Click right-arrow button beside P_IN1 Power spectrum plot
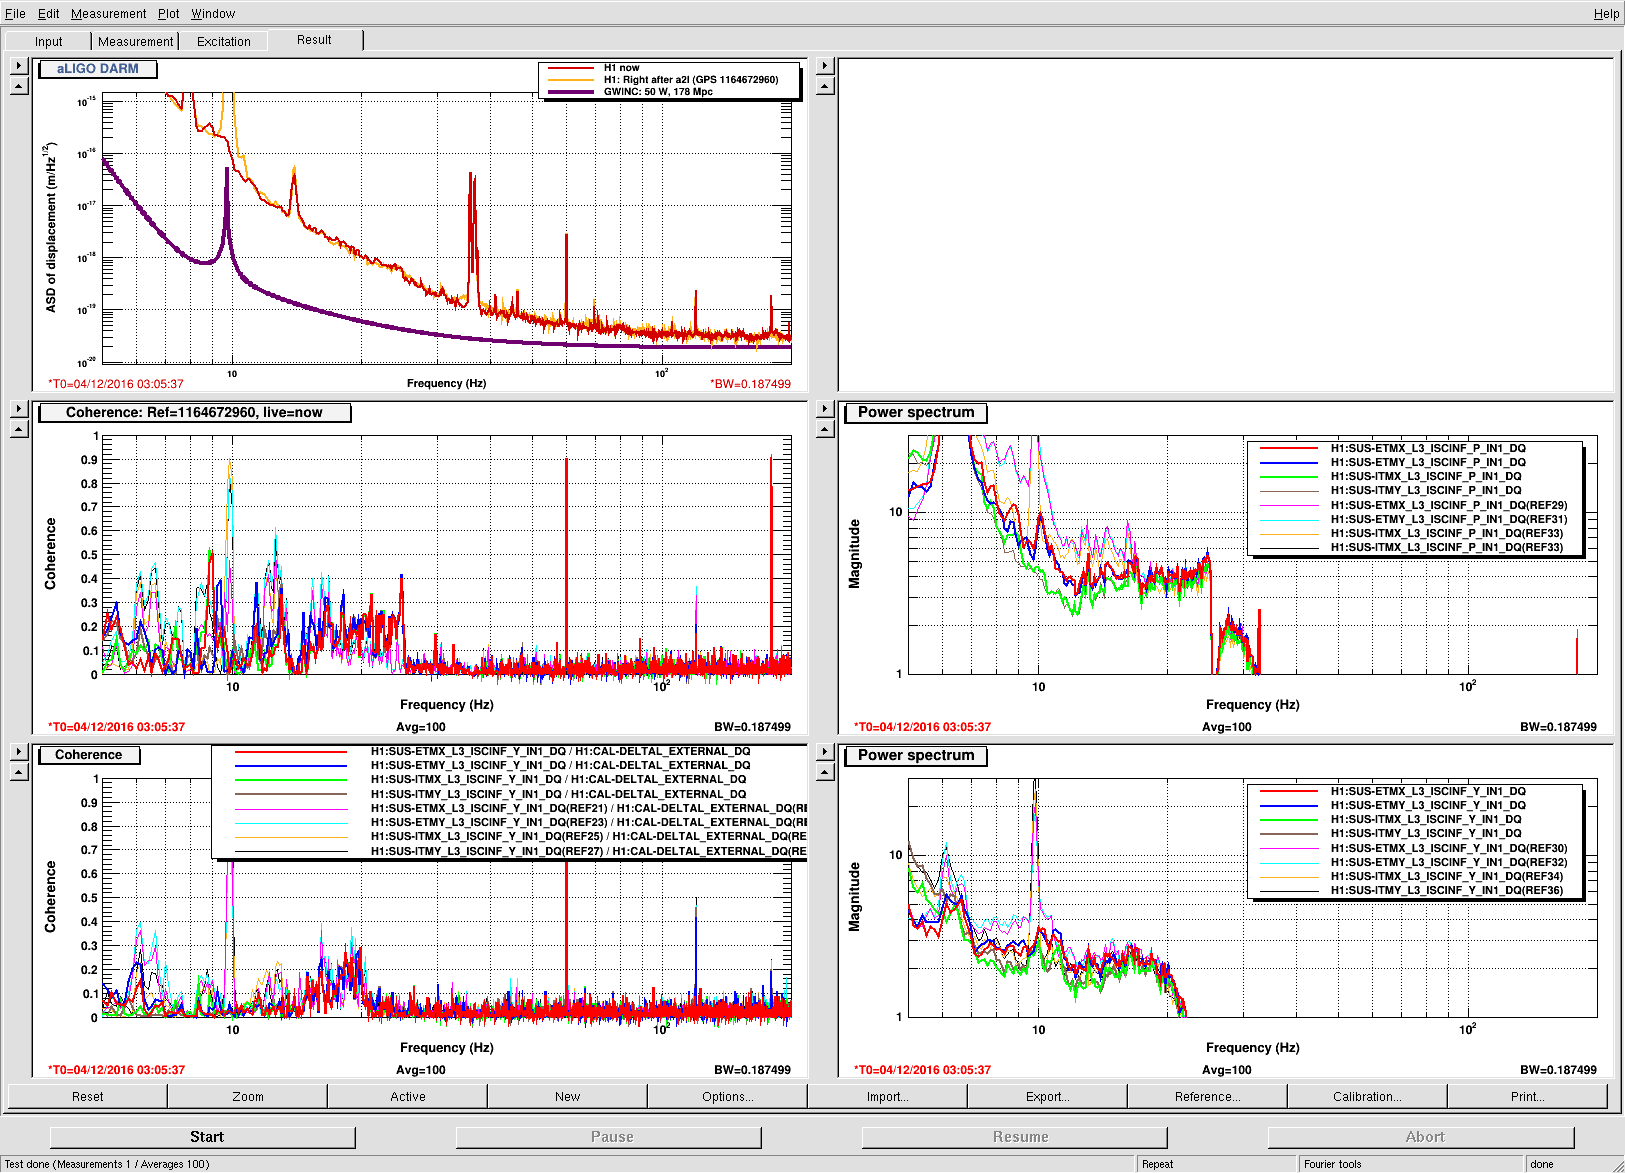Image resolution: width=1625 pixels, height=1173 pixels. tap(825, 409)
